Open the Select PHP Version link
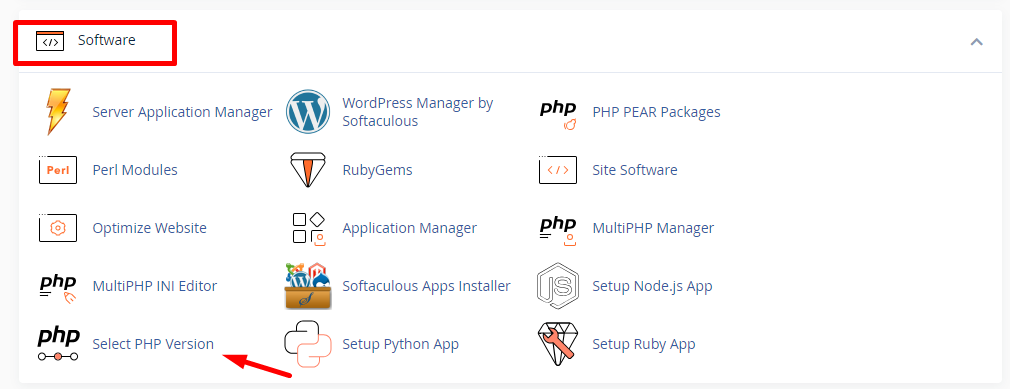The height and width of the screenshot is (389, 1010). tap(153, 344)
